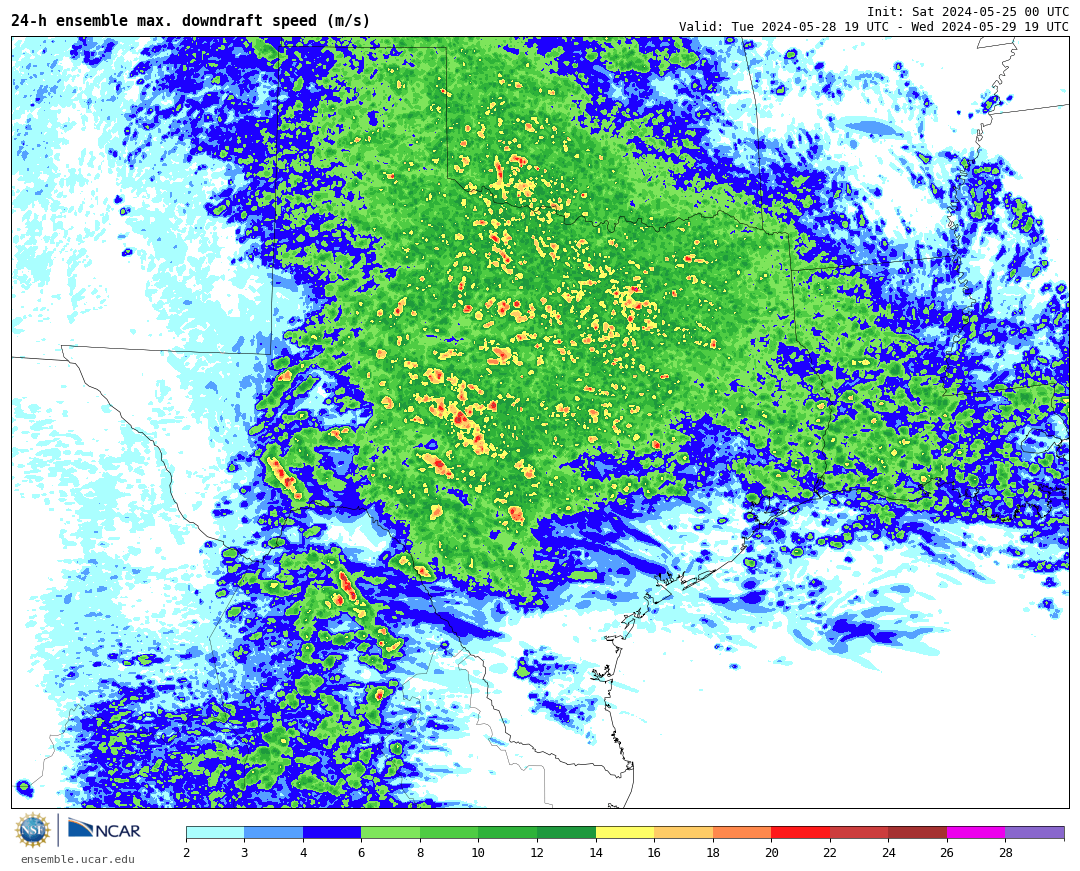Select the Init date text line

tap(968, 12)
